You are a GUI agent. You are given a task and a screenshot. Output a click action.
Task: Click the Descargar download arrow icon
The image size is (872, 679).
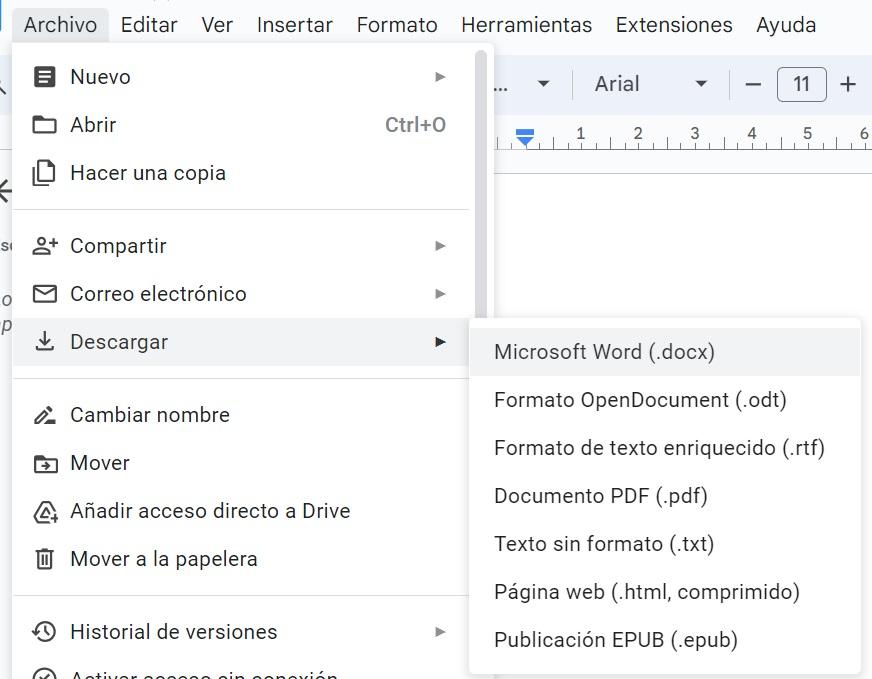click(44, 341)
